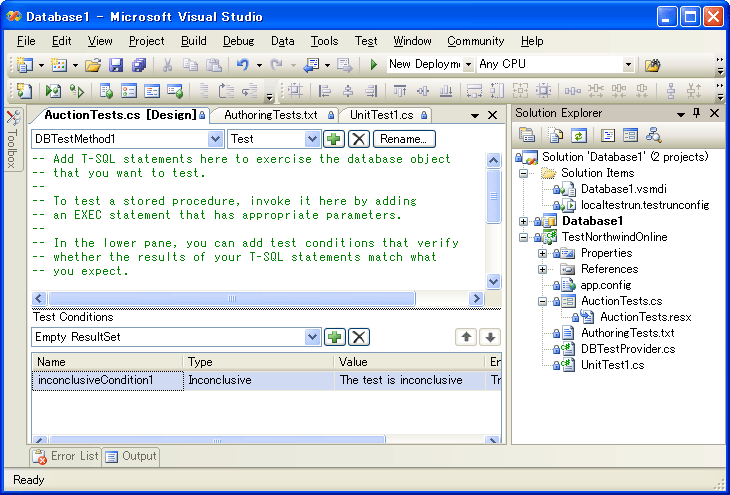Click the Navigate Forward icon
Viewport: 730px width, 495px height.
(x=345, y=65)
